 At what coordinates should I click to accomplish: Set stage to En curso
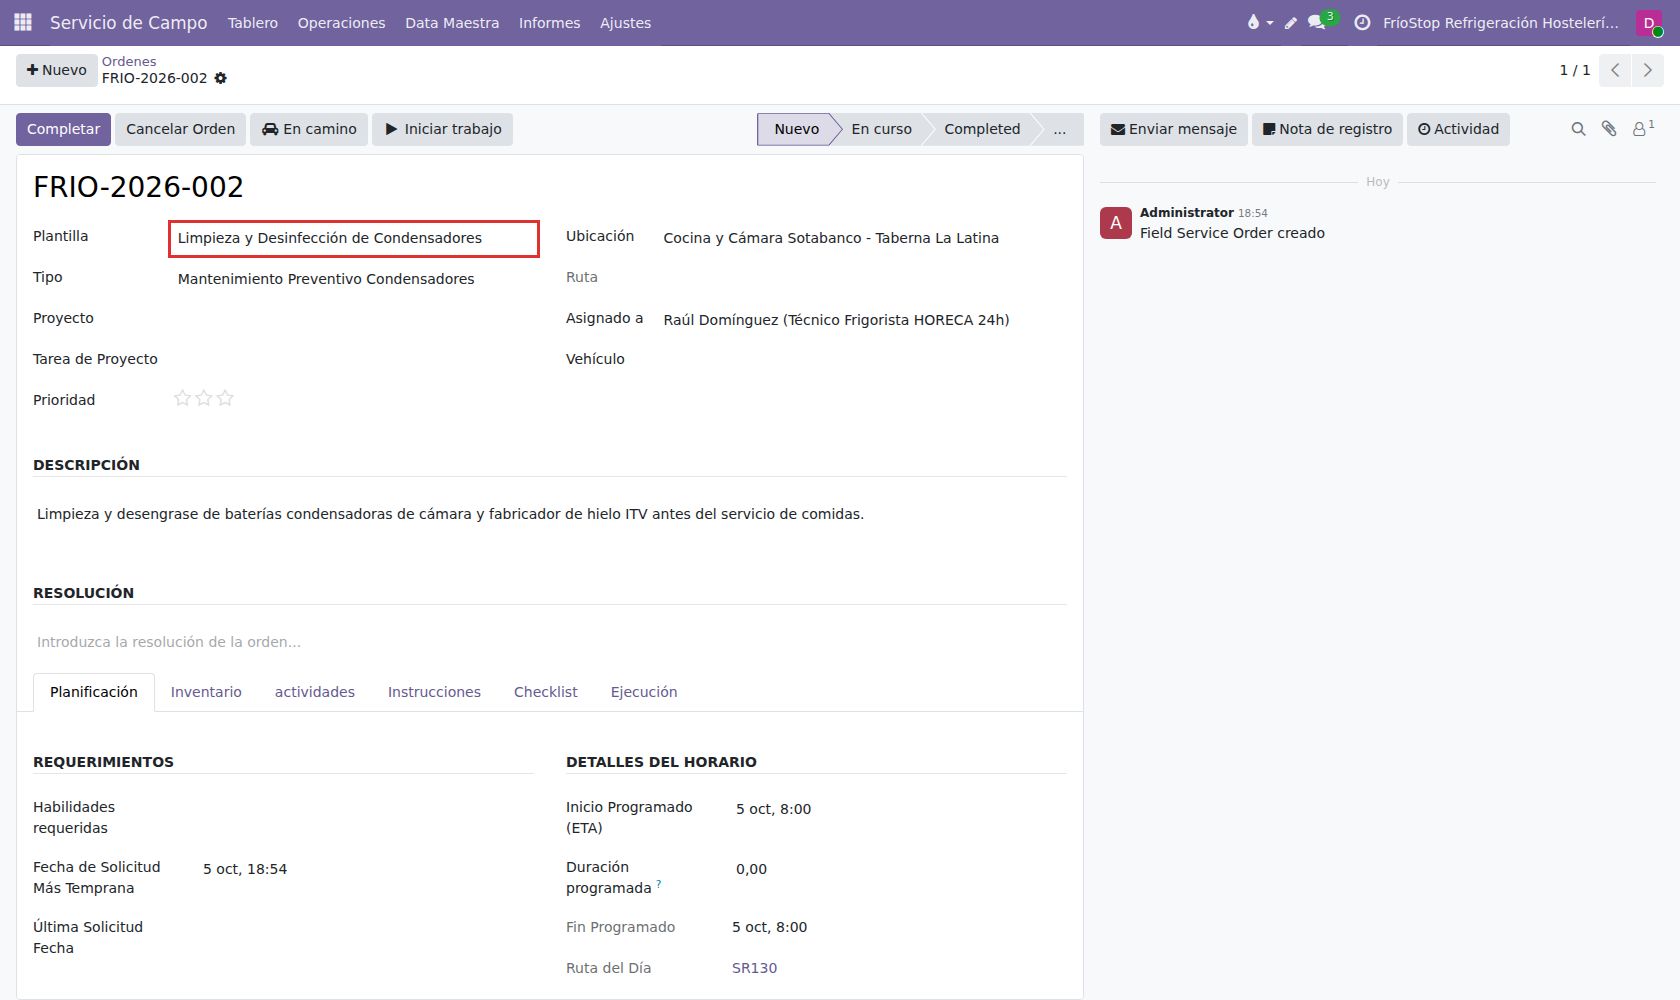(x=881, y=129)
